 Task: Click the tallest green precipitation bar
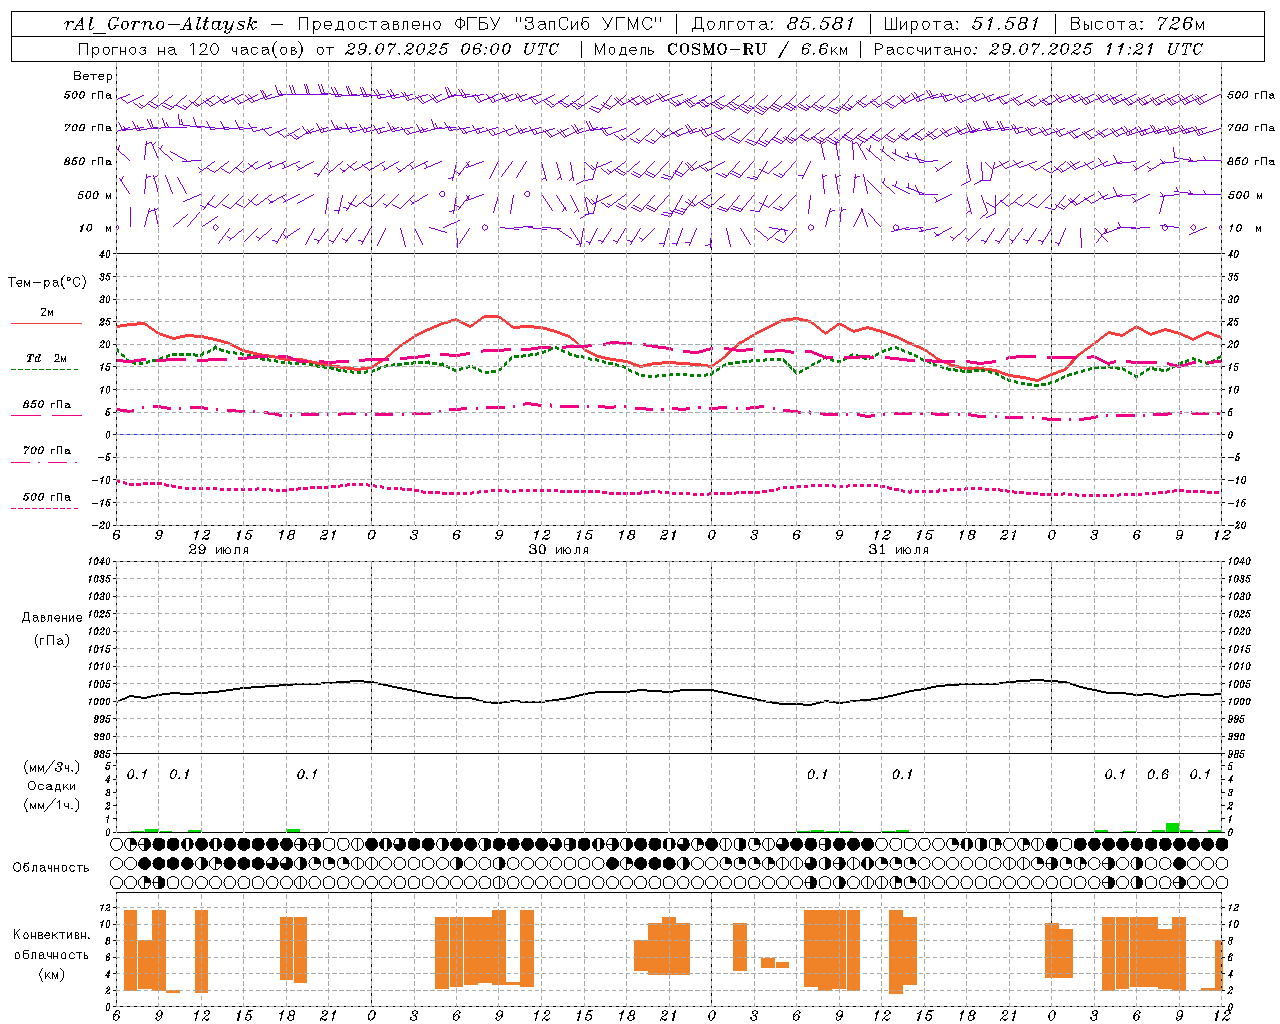coord(1172,827)
